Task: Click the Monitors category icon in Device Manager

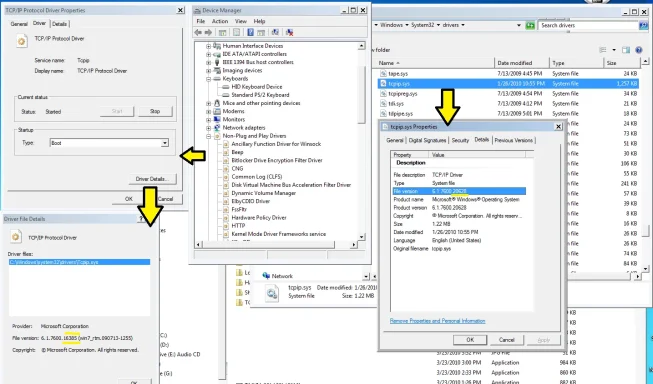Action: coord(217,120)
